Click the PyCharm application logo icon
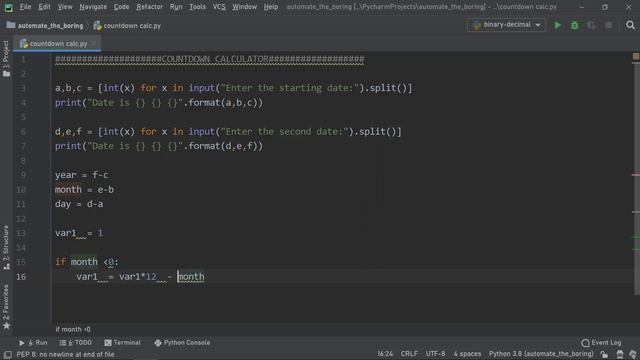 [8, 7]
